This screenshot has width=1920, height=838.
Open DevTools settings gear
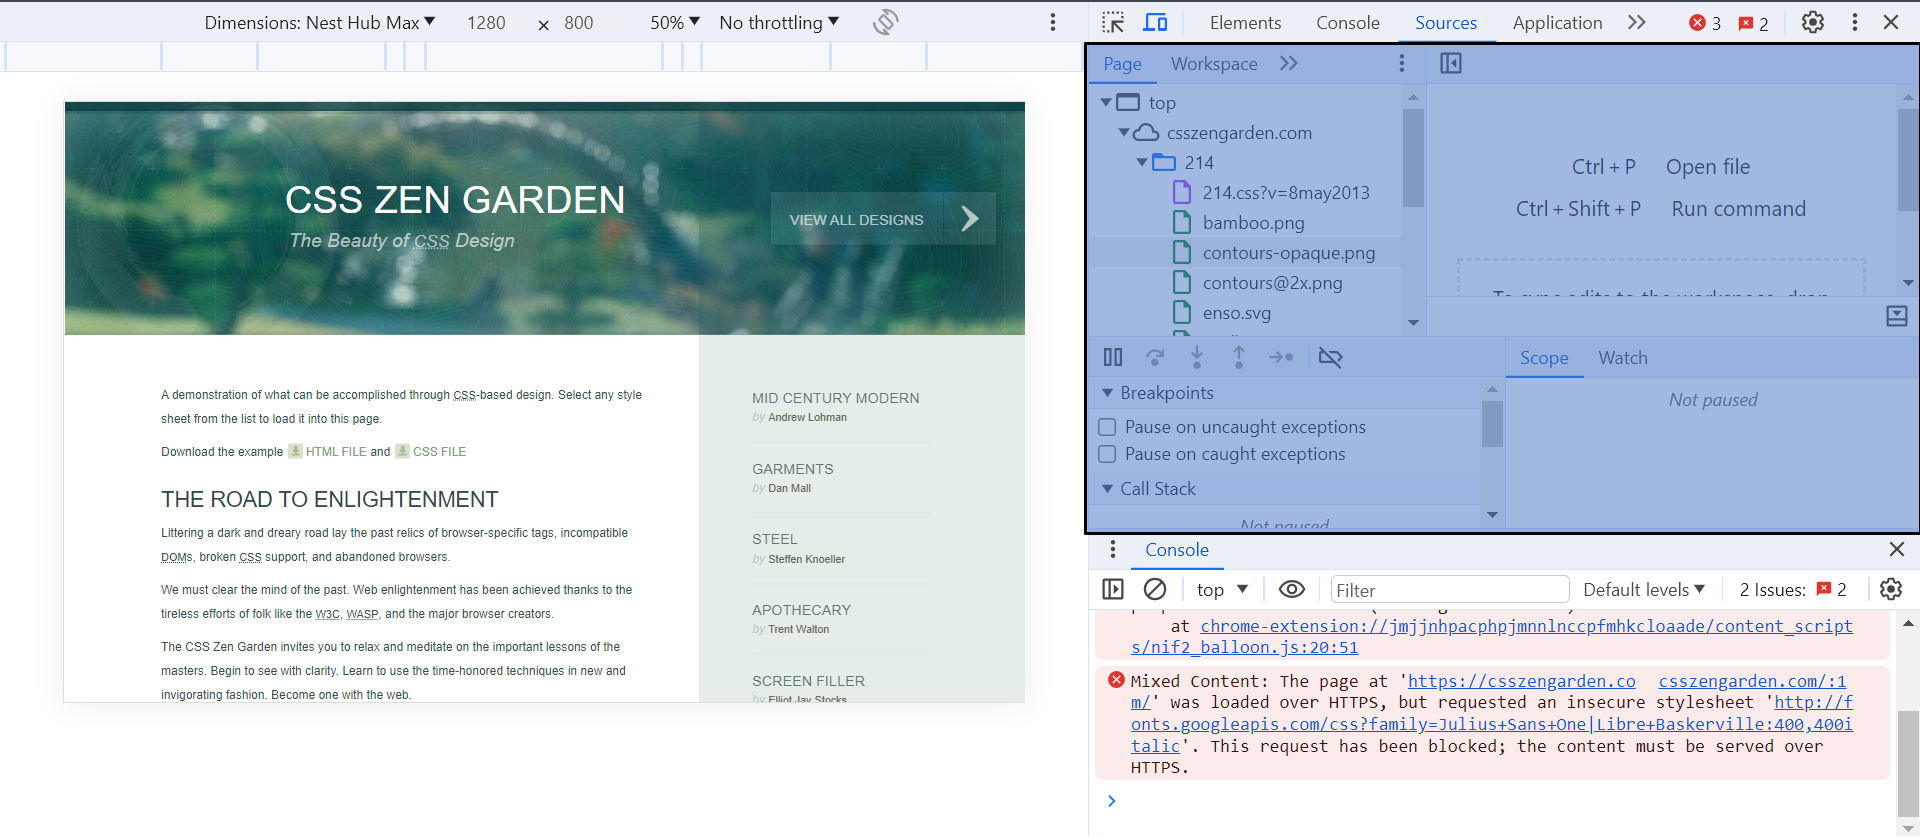[x=1813, y=22]
